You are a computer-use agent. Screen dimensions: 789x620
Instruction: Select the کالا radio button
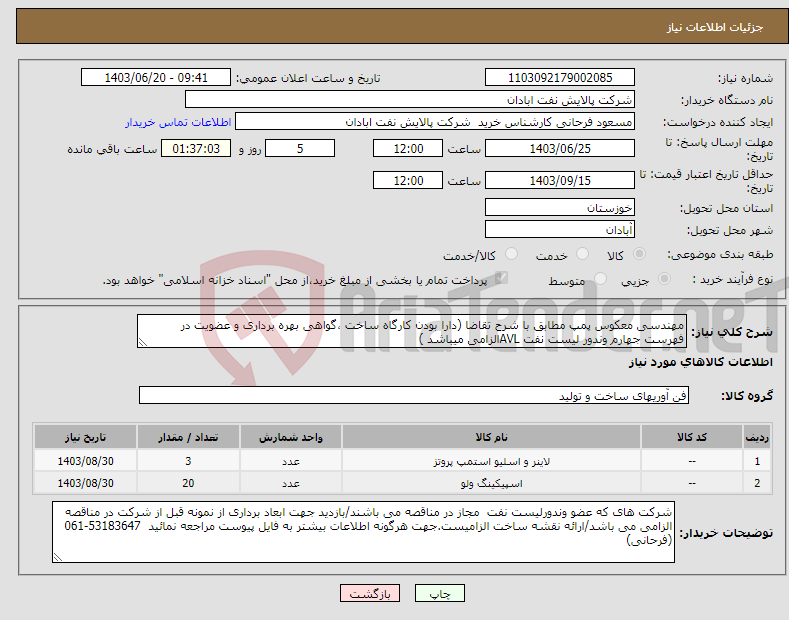(639, 254)
